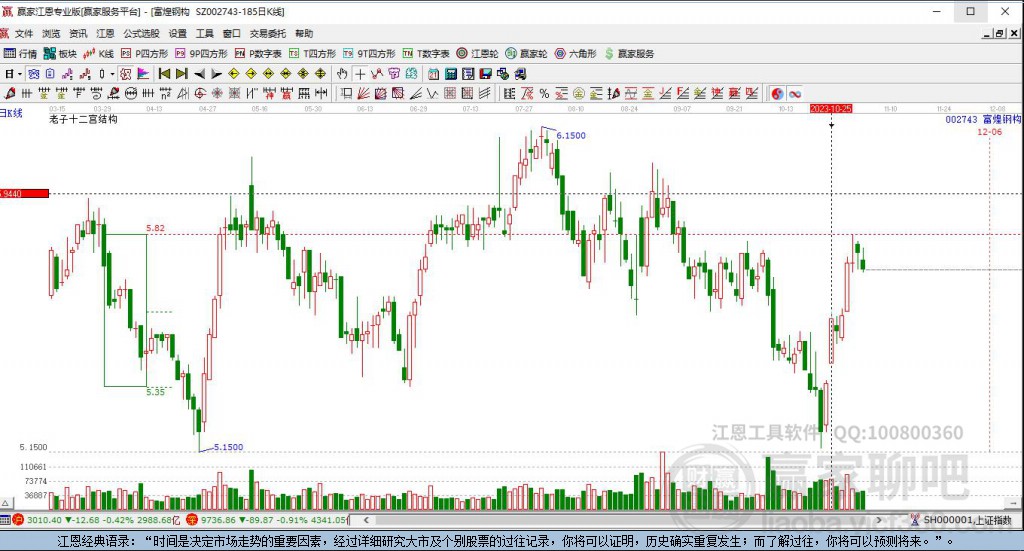Open the P四方形 square tool
Image resolution: width=1024 pixels, height=551 pixels.
(x=144, y=54)
